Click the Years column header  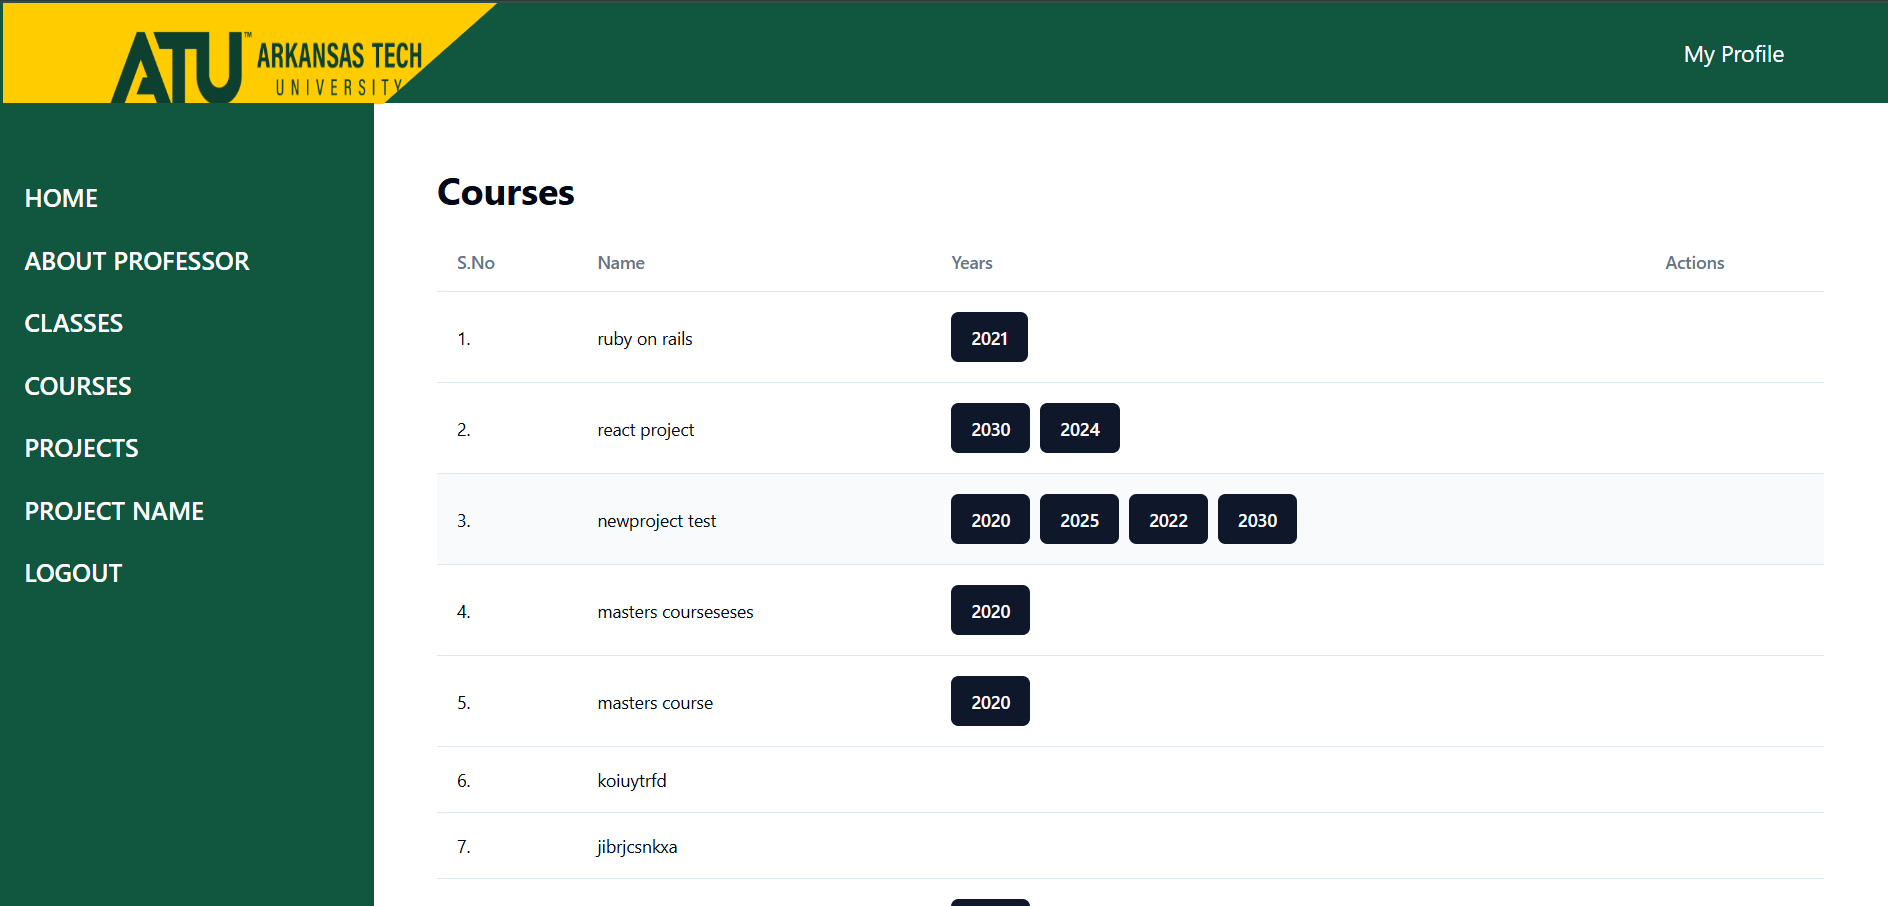[x=971, y=262]
